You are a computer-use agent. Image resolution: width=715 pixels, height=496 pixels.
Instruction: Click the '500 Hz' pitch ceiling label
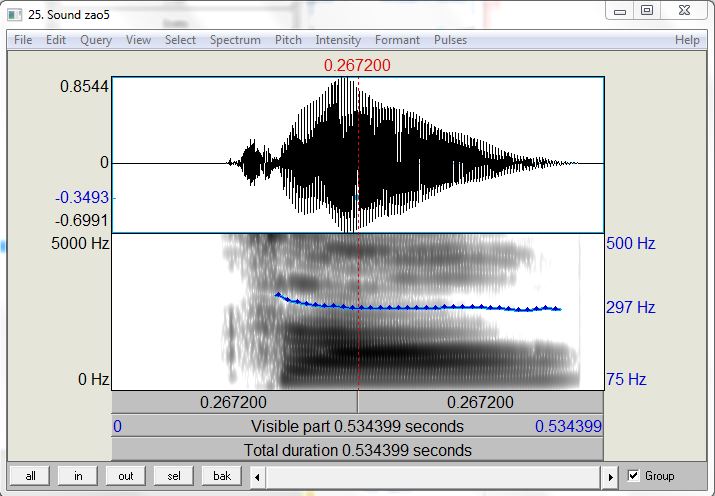pyautogui.click(x=631, y=243)
